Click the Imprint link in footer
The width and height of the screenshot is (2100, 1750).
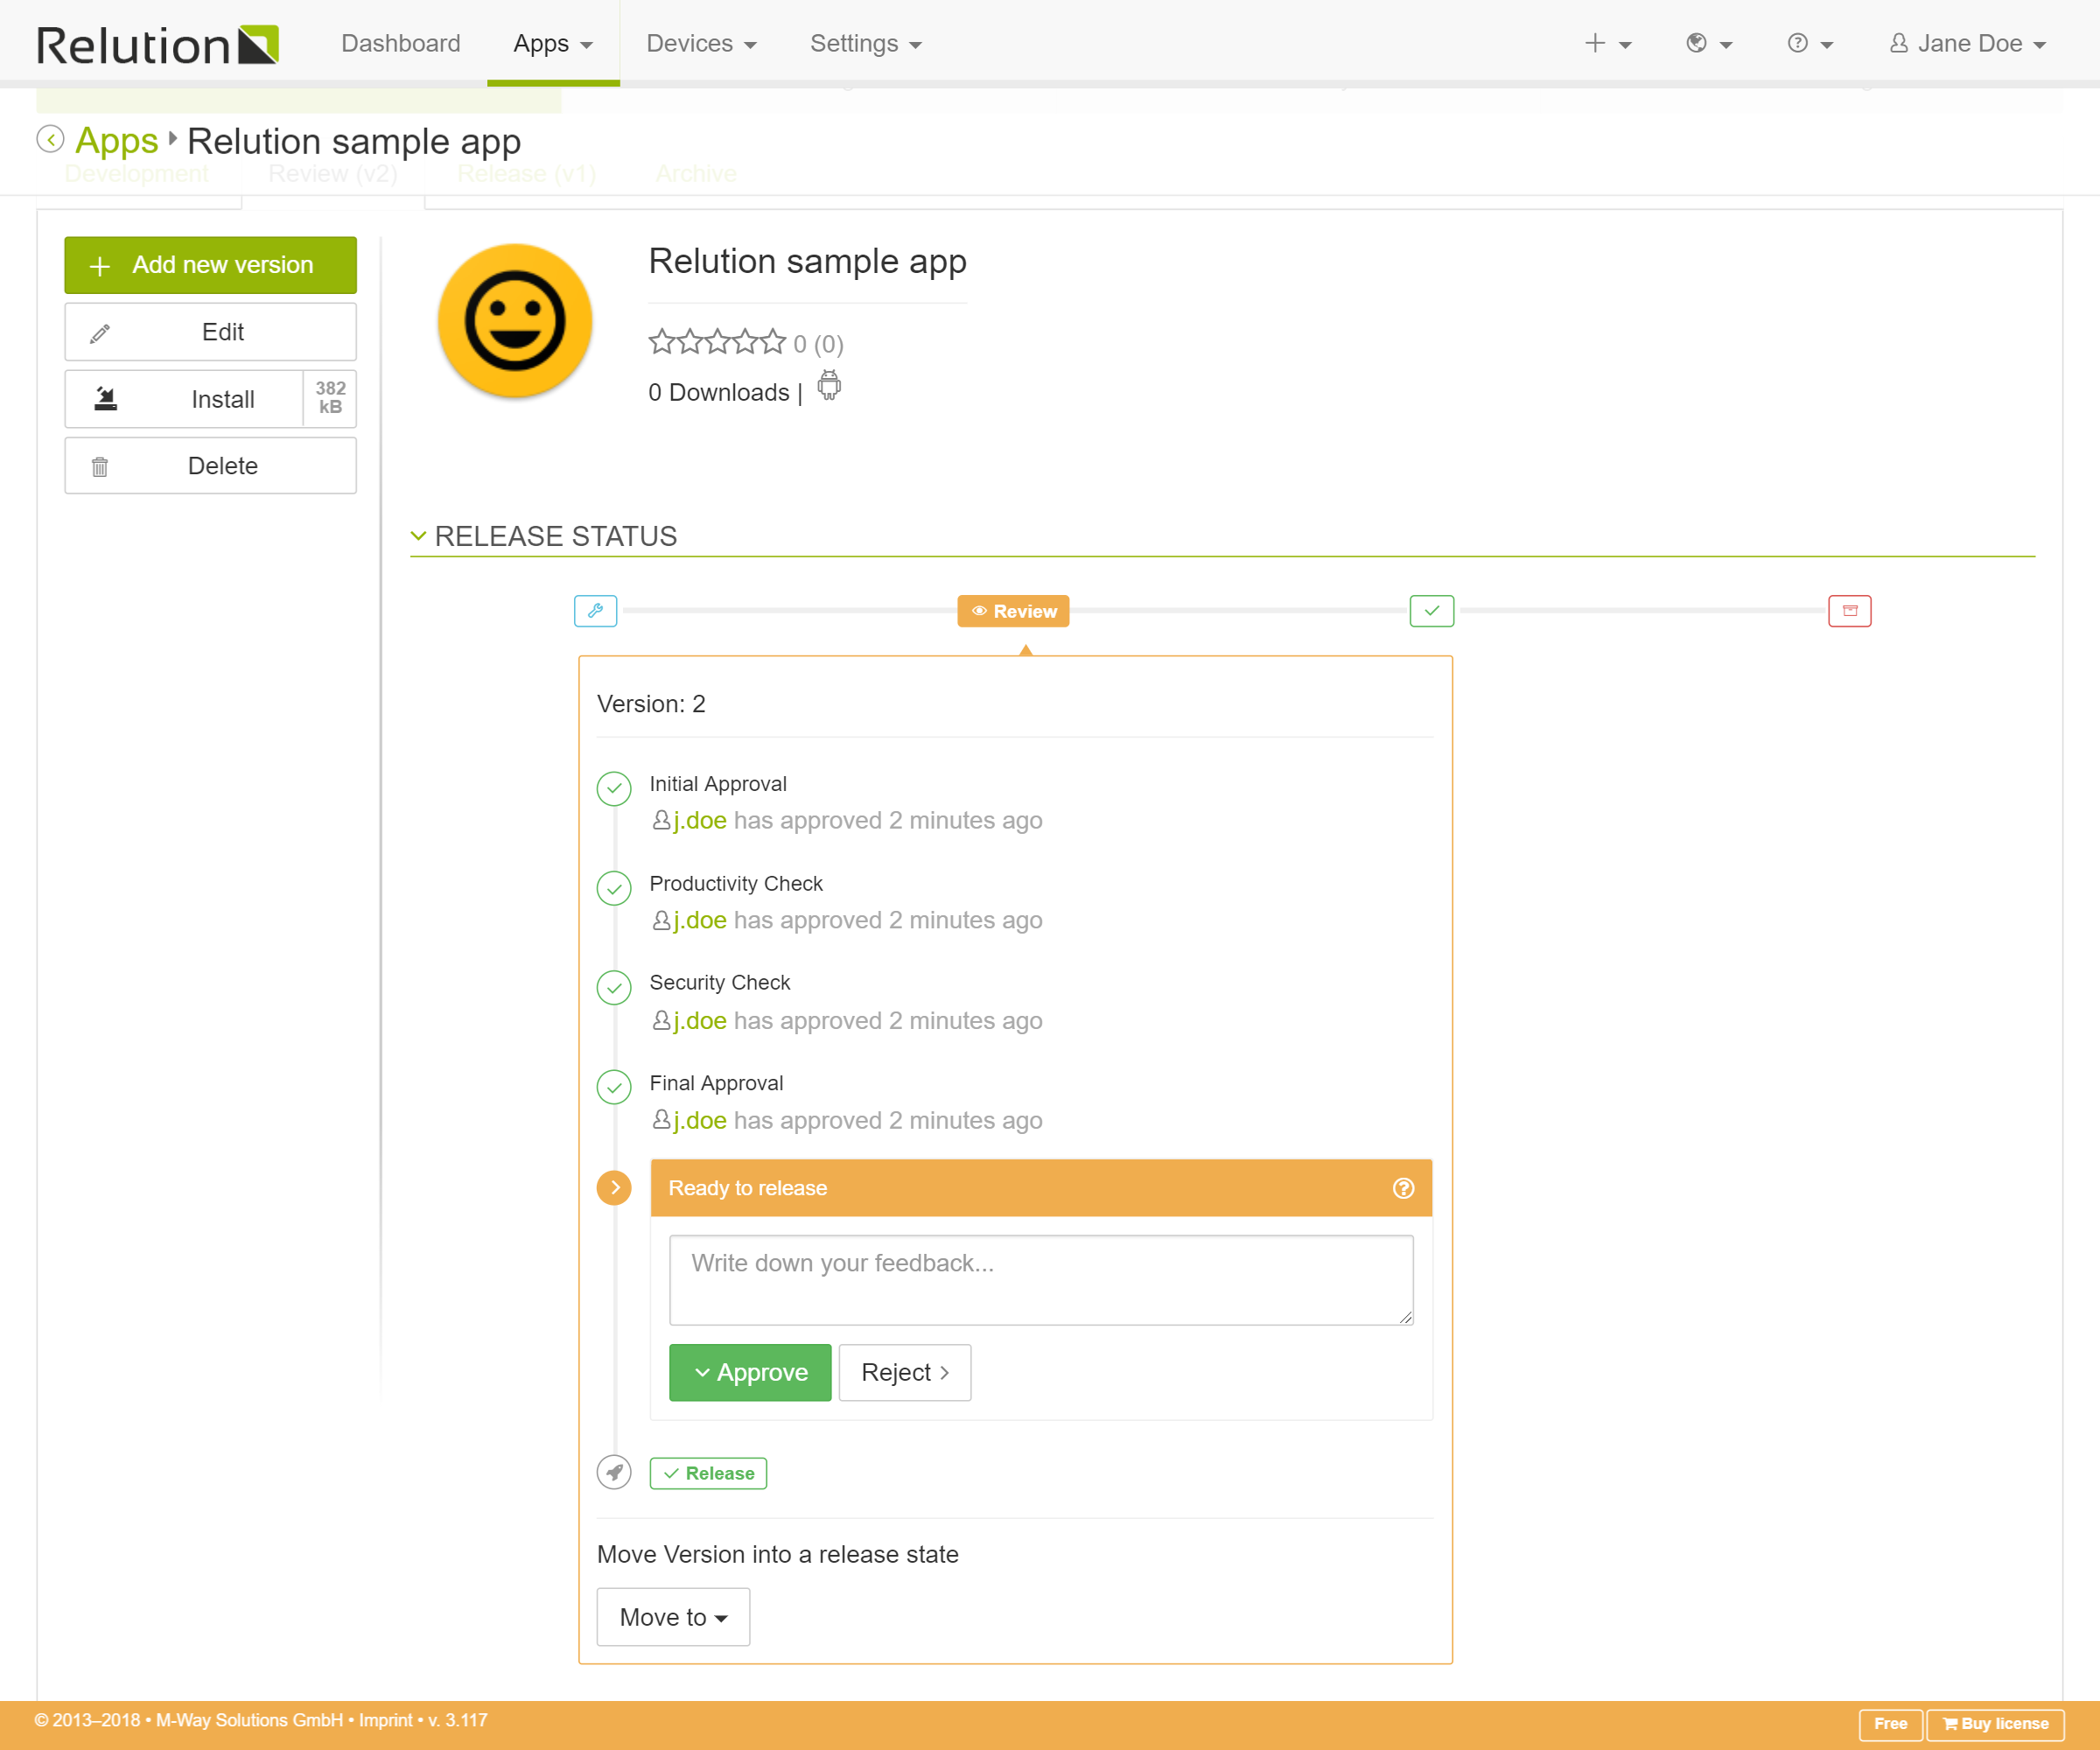[x=385, y=1720]
